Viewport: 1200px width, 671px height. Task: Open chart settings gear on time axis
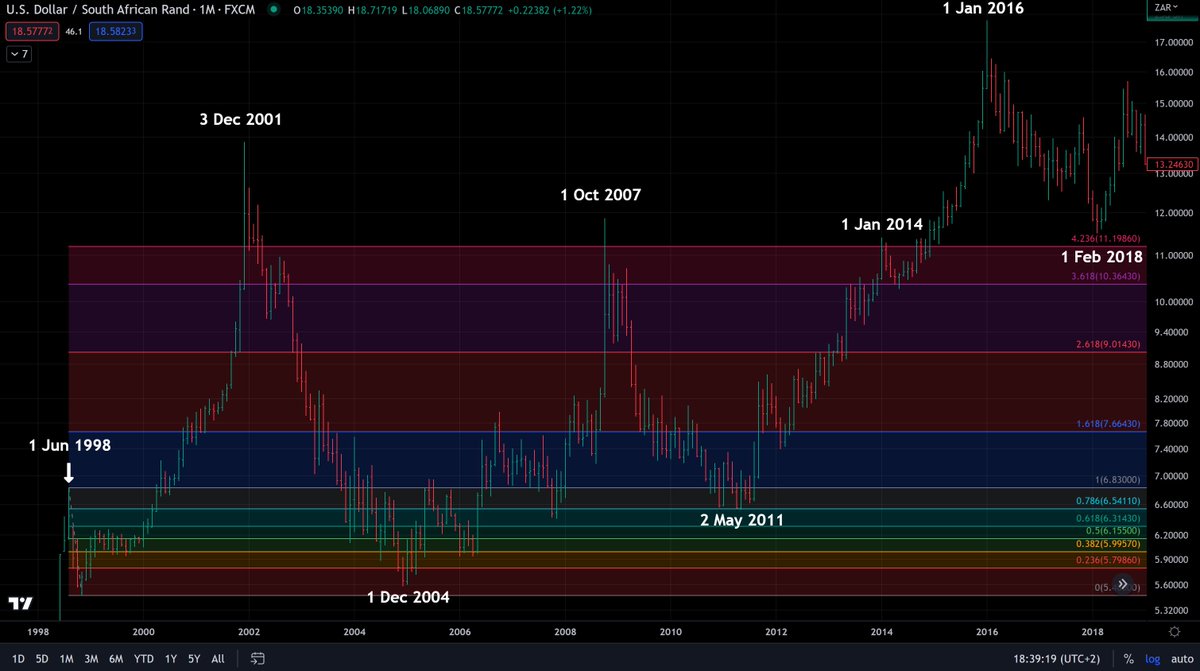click(x=1172, y=632)
